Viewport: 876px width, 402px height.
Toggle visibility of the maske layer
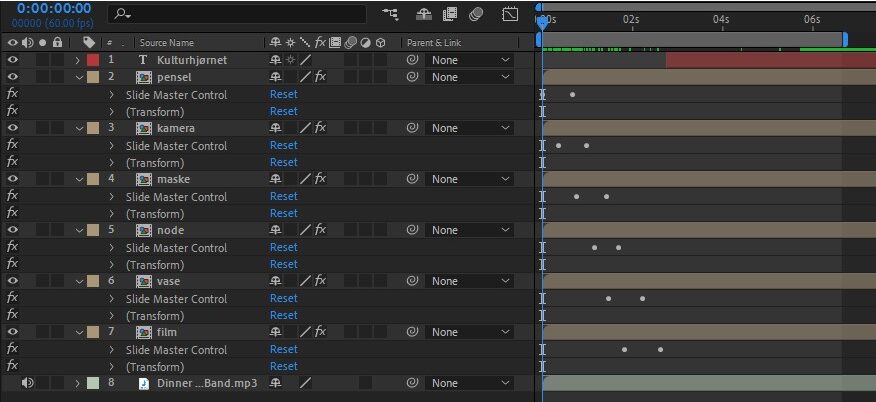pos(13,179)
